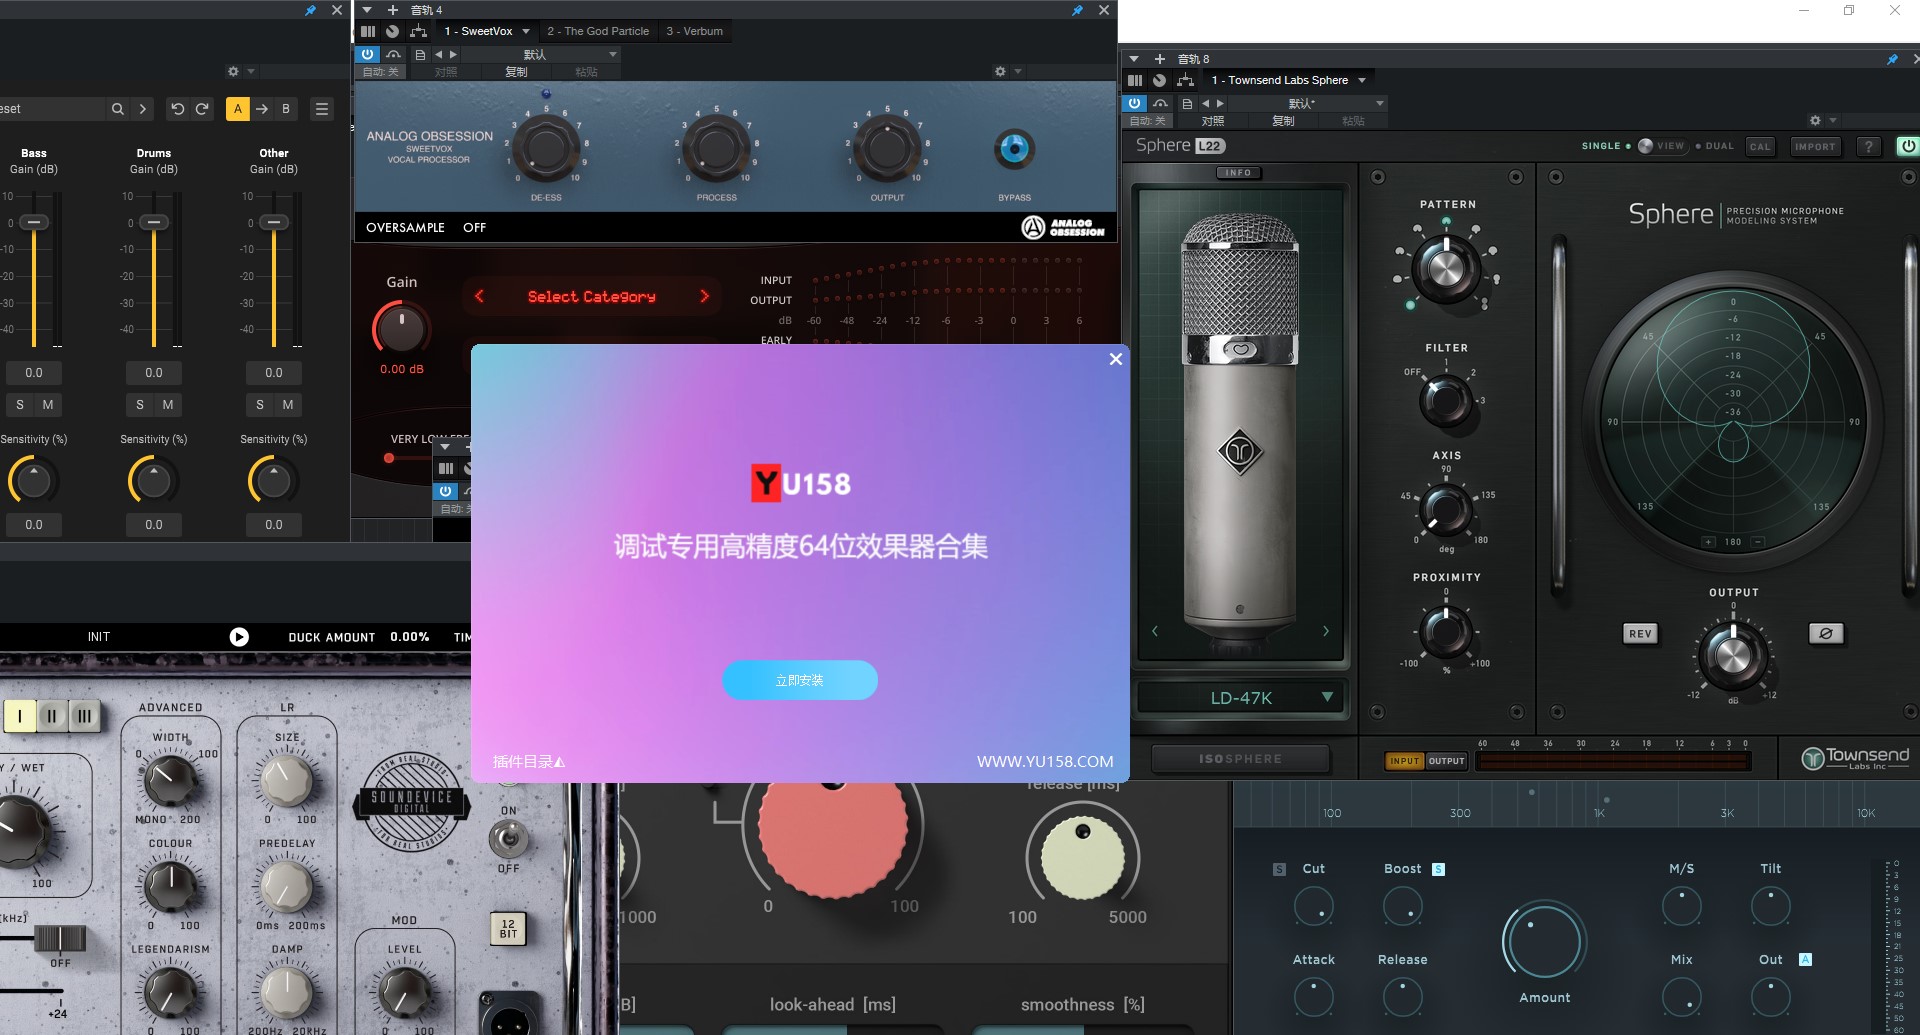Toggle SweetVox plugin power button
Image resolution: width=1920 pixels, height=1035 pixels.
click(x=367, y=54)
